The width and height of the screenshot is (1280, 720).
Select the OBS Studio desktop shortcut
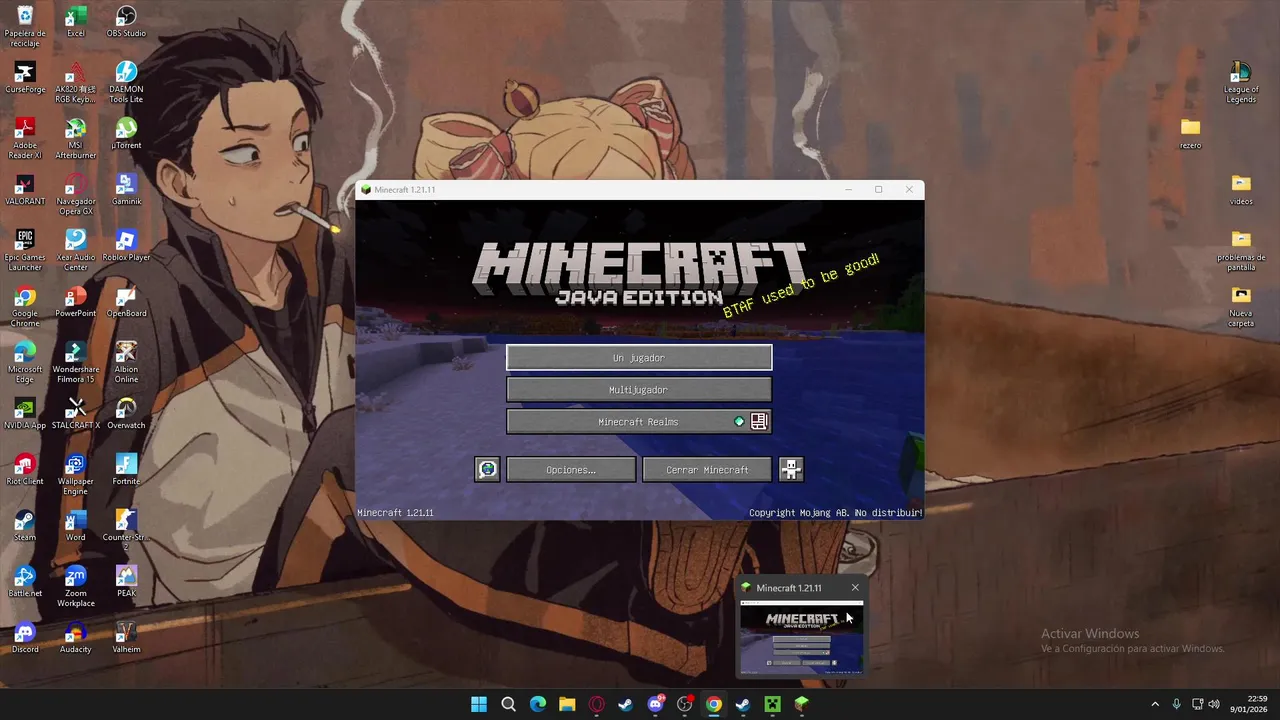point(126,23)
